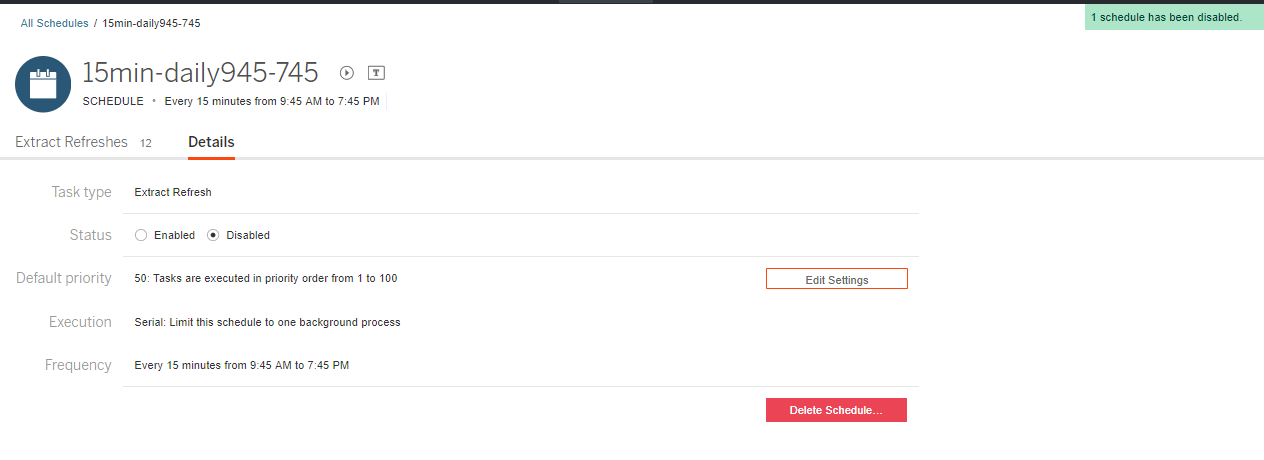
Task: Click the SCHEDULE label under the title
Action: click(113, 101)
